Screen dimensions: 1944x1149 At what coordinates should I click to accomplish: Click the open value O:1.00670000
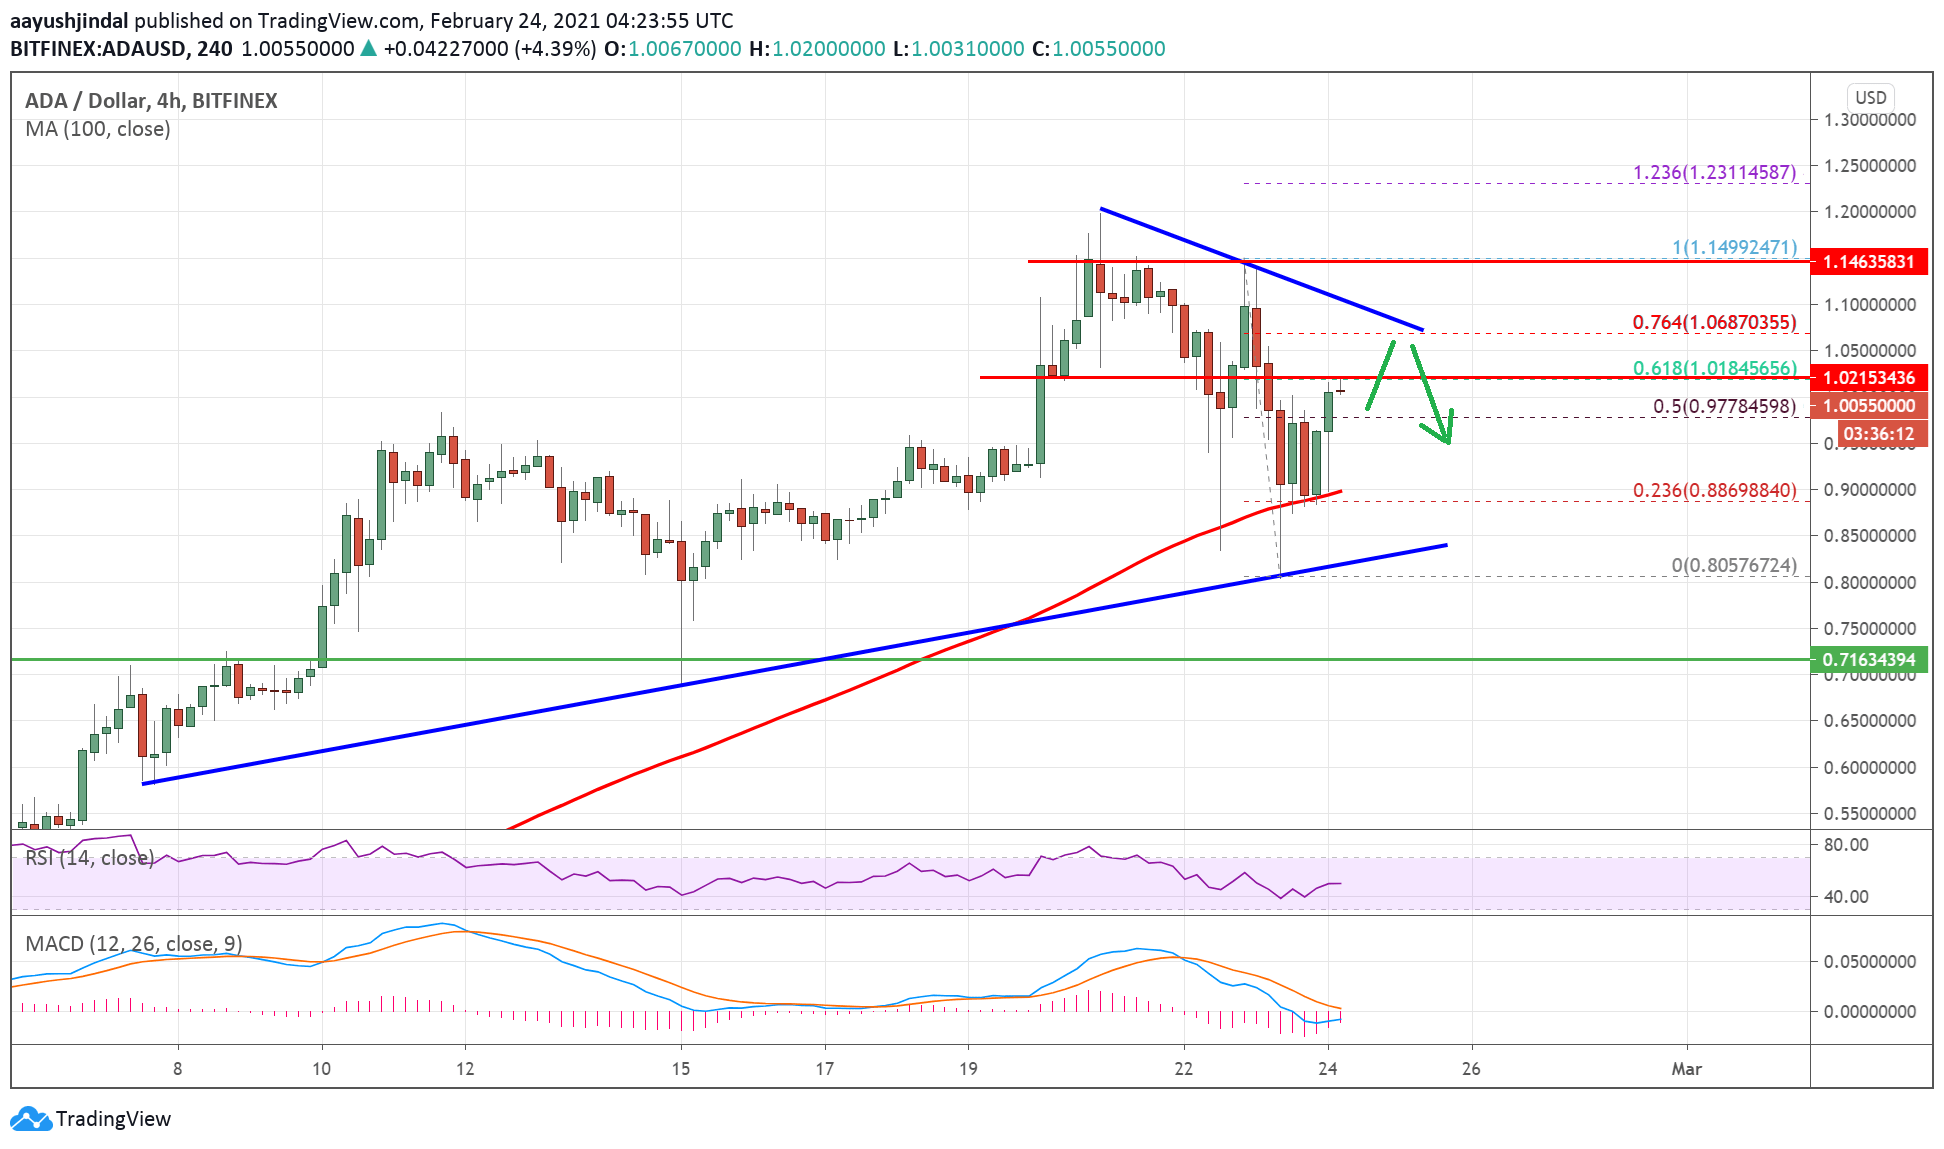pyautogui.click(x=673, y=48)
